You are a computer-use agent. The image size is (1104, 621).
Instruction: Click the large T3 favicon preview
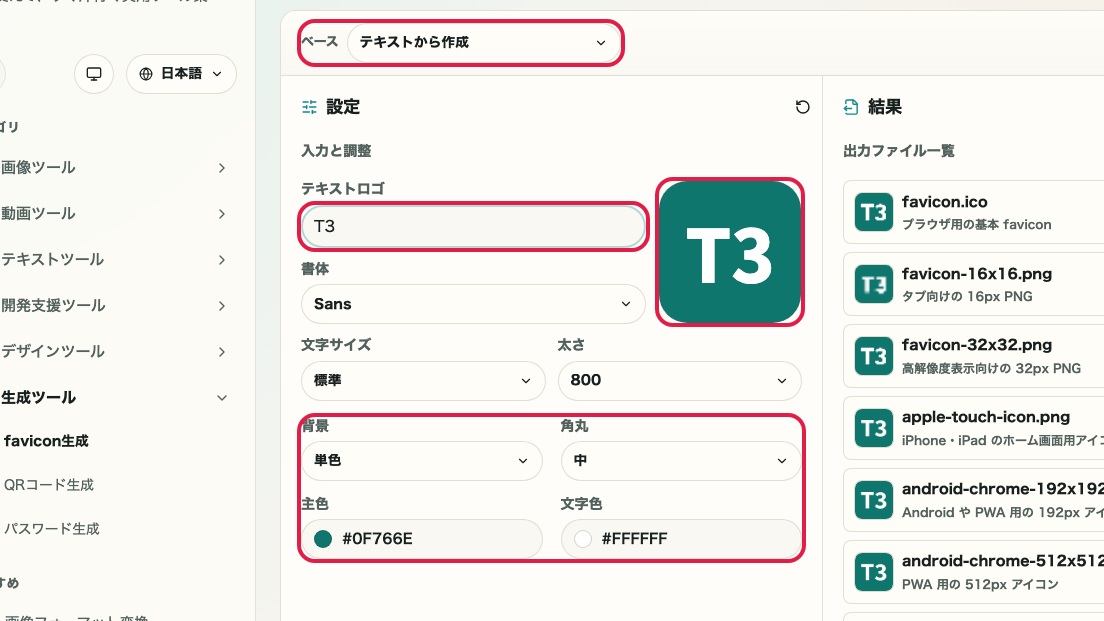[729, 252]
